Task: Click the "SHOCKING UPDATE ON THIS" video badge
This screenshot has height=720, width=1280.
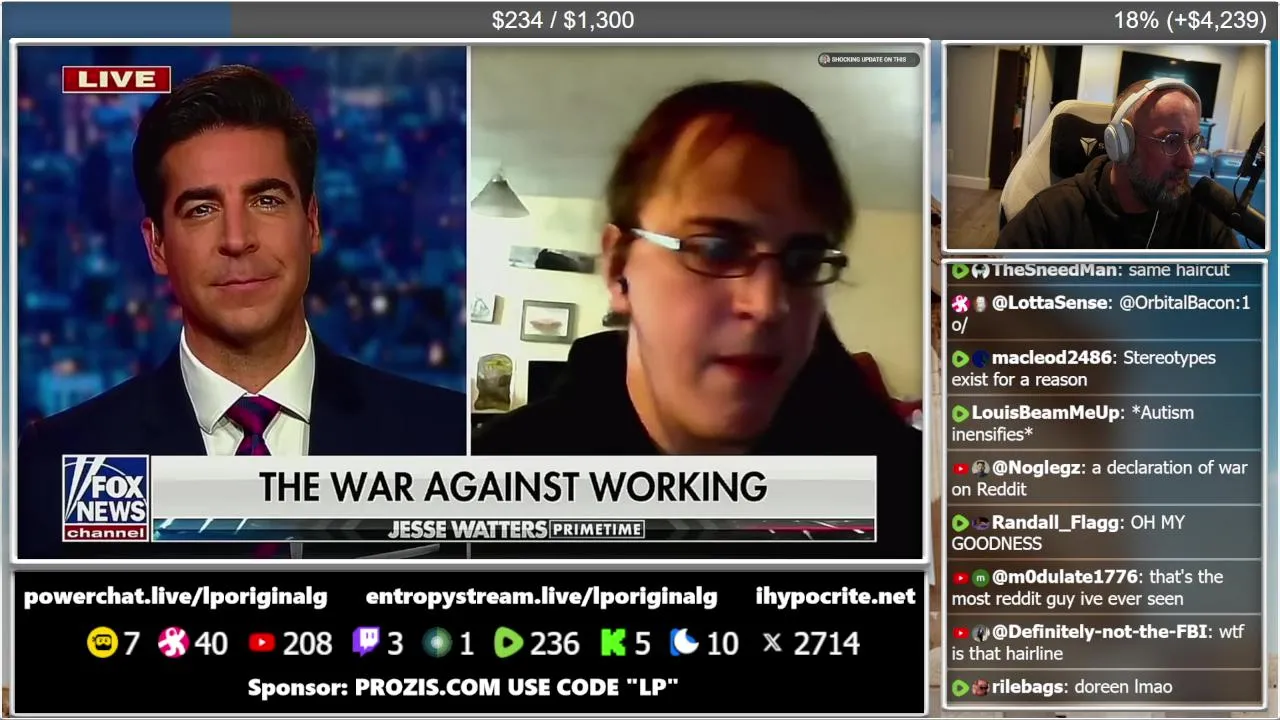Action: click(x=868, y=60)
